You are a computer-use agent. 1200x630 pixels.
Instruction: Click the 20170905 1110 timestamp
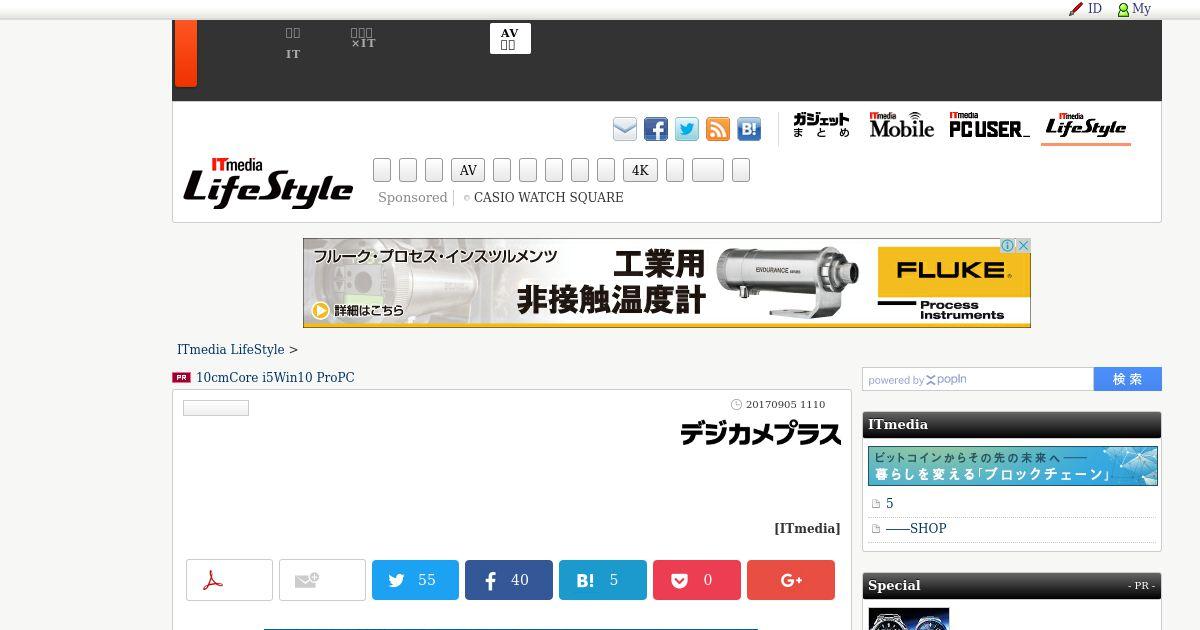(x=785, y=405)
